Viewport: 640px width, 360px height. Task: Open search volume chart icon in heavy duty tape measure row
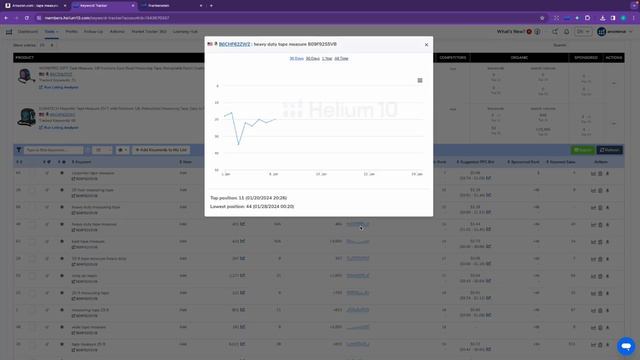242,224
